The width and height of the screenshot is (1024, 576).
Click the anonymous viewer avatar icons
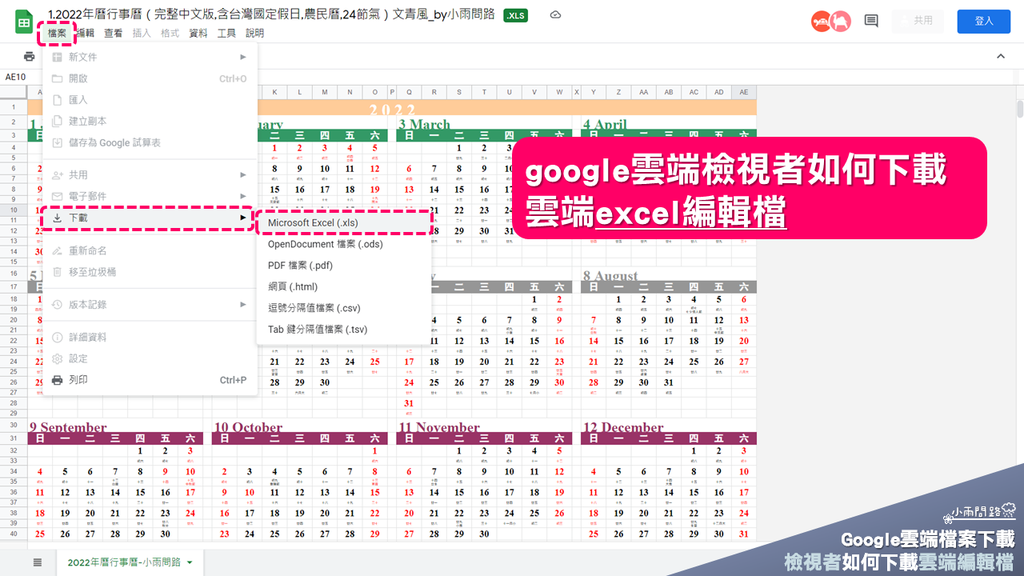(831, 21)
